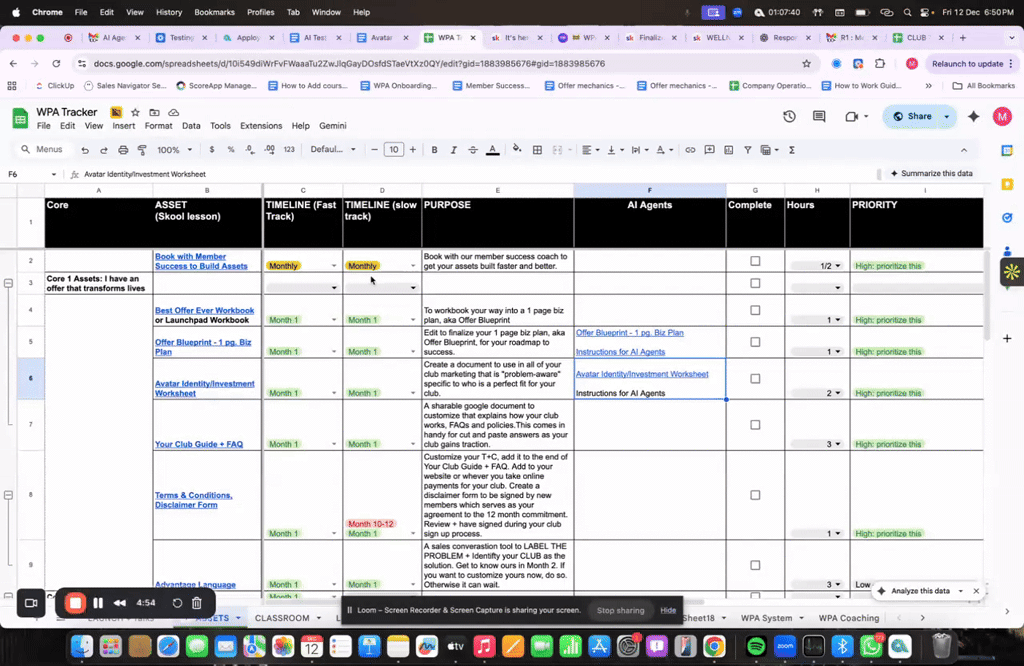Image resolution: width=1024 pixels, height=666 pixels.
Task: Tick the Complete checkbox for Terms & Conditions row
Action: coord(755,495)
